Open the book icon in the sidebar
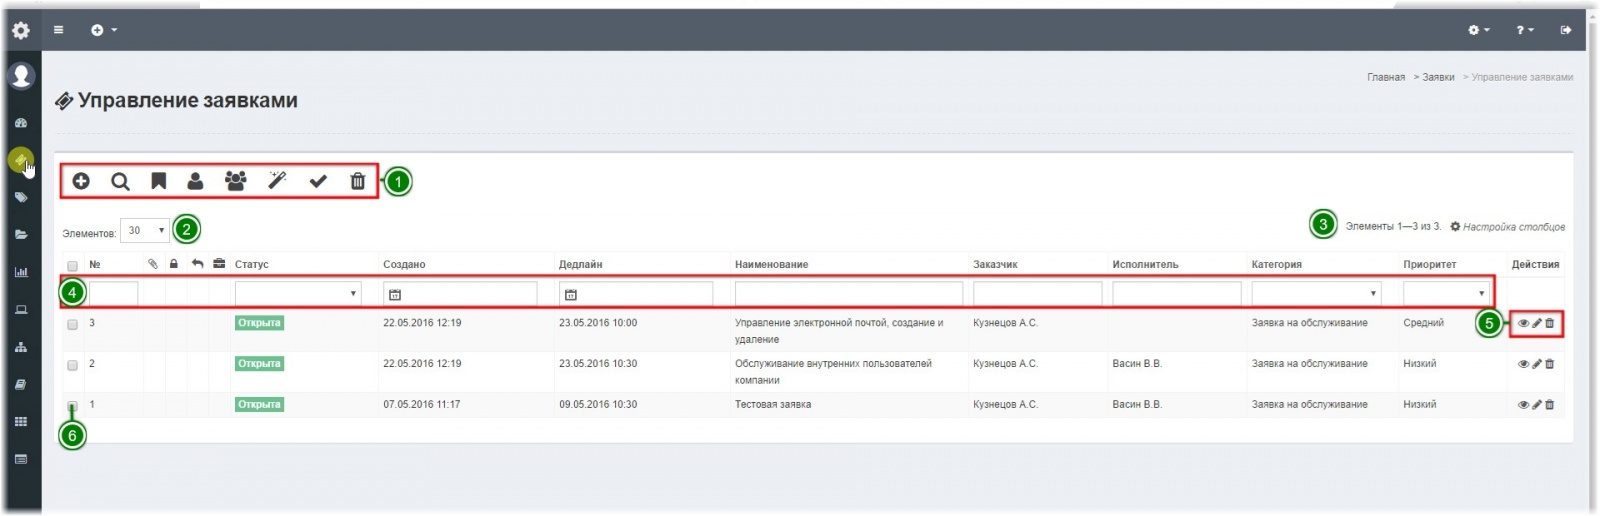 (x=21, y=385)
